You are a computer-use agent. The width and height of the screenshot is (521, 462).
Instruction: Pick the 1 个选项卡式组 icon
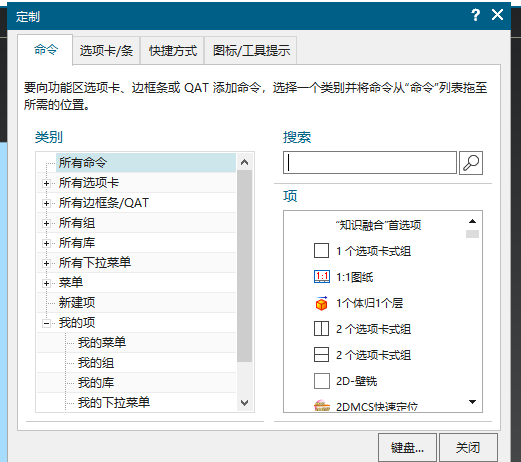(x=321, y=251)
